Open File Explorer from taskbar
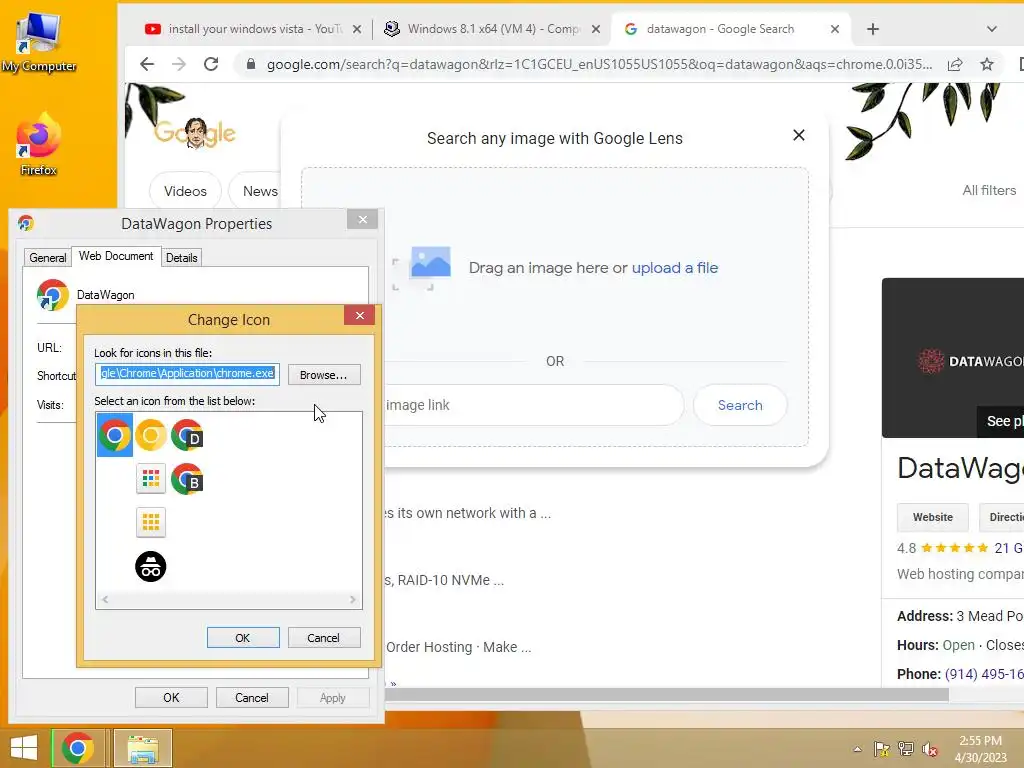1024x768 pixels. click(143, 748)
